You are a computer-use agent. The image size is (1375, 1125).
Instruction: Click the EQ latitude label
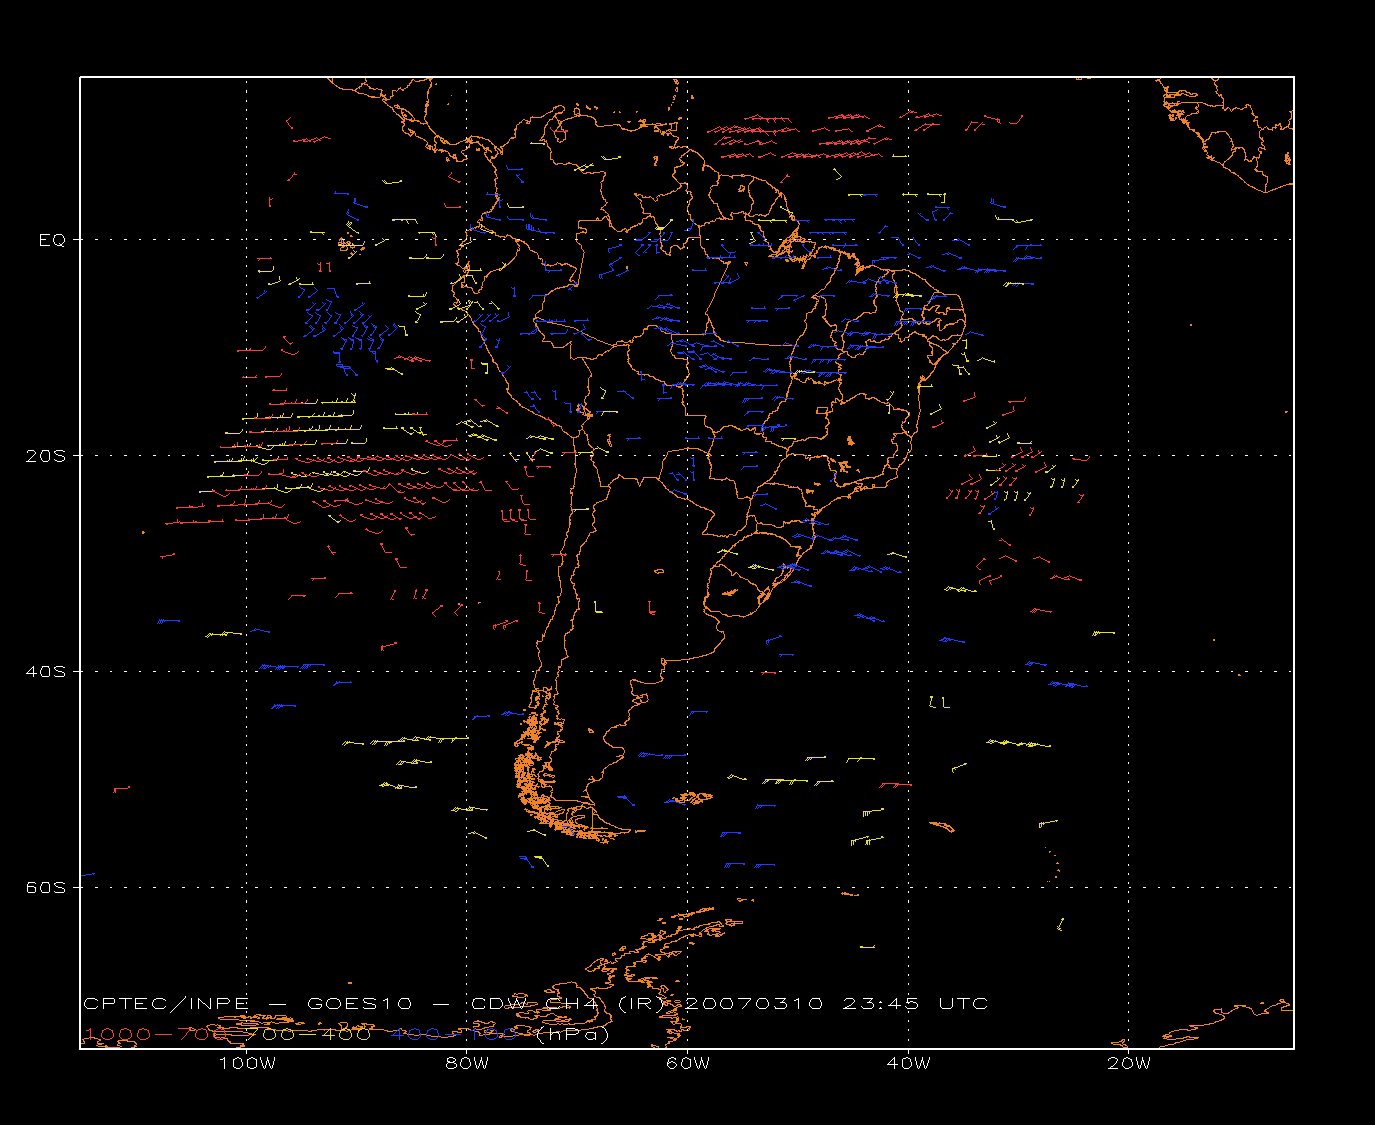click(52, 240)
